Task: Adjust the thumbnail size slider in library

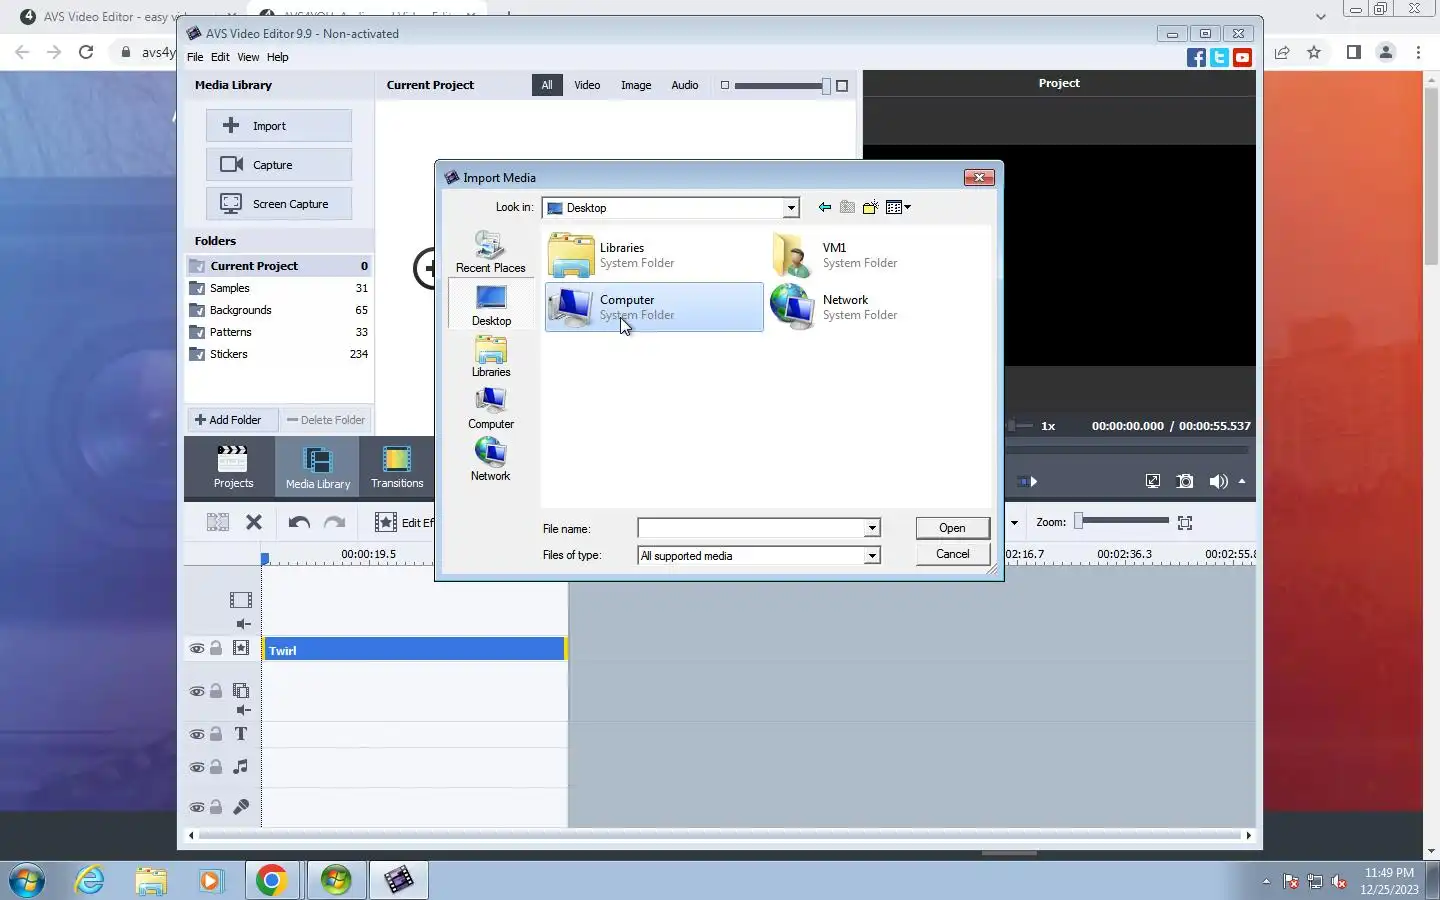Action: pos(783,86)
